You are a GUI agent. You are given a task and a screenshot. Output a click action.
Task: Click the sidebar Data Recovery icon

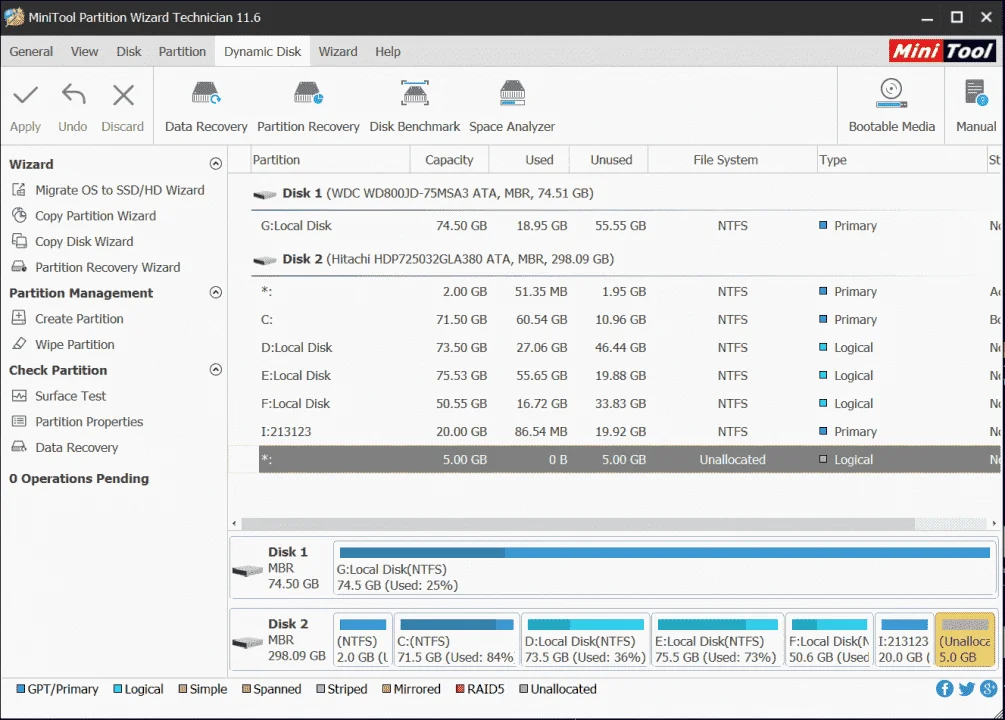tap(19, 447)
